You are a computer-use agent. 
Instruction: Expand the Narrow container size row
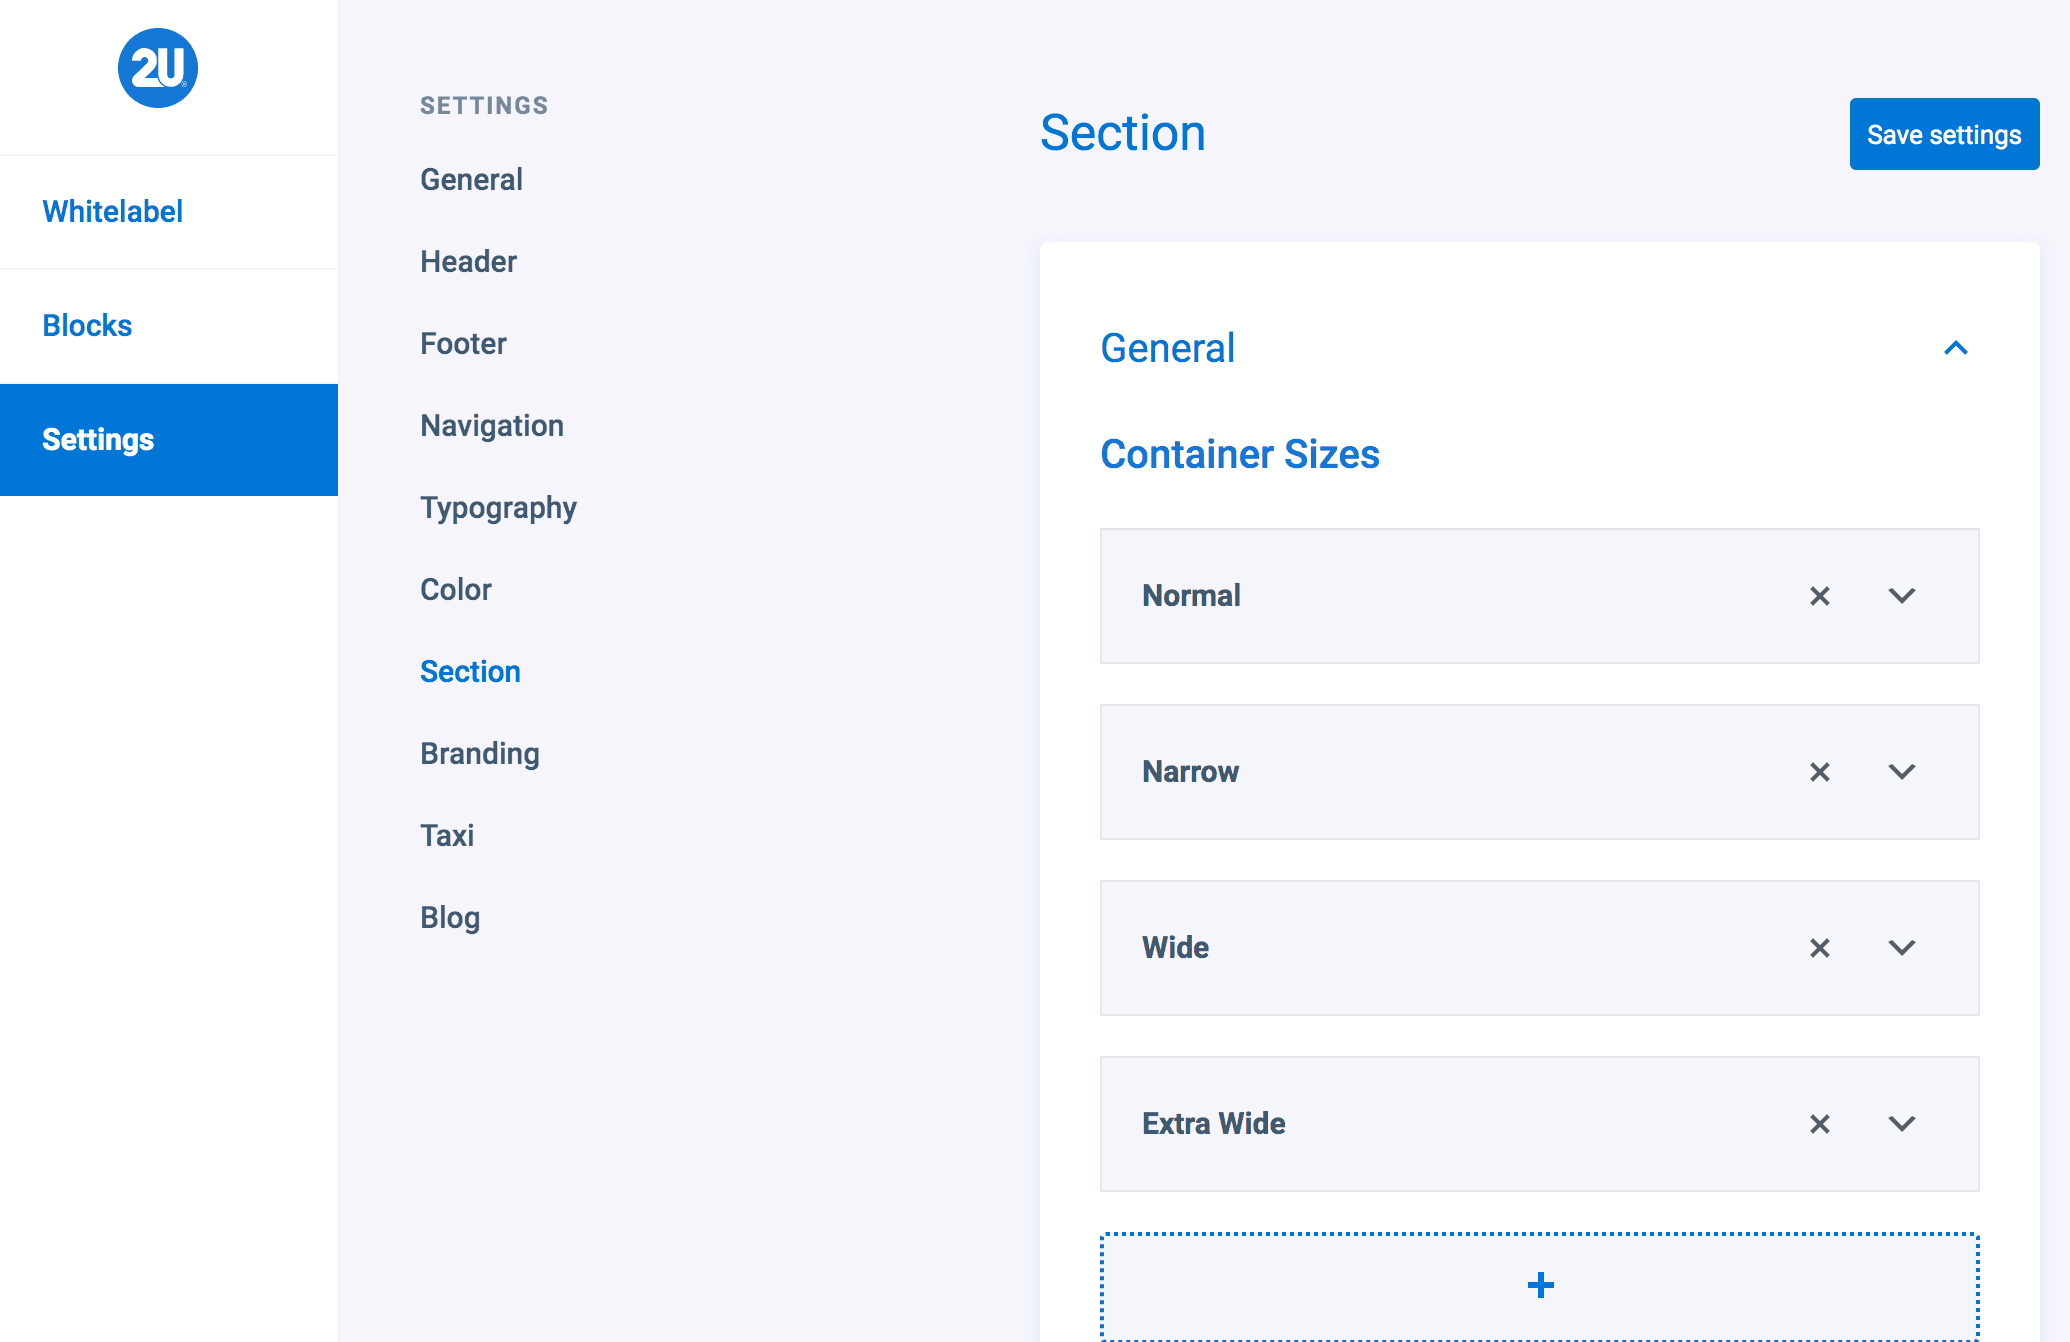(1901, 772)
